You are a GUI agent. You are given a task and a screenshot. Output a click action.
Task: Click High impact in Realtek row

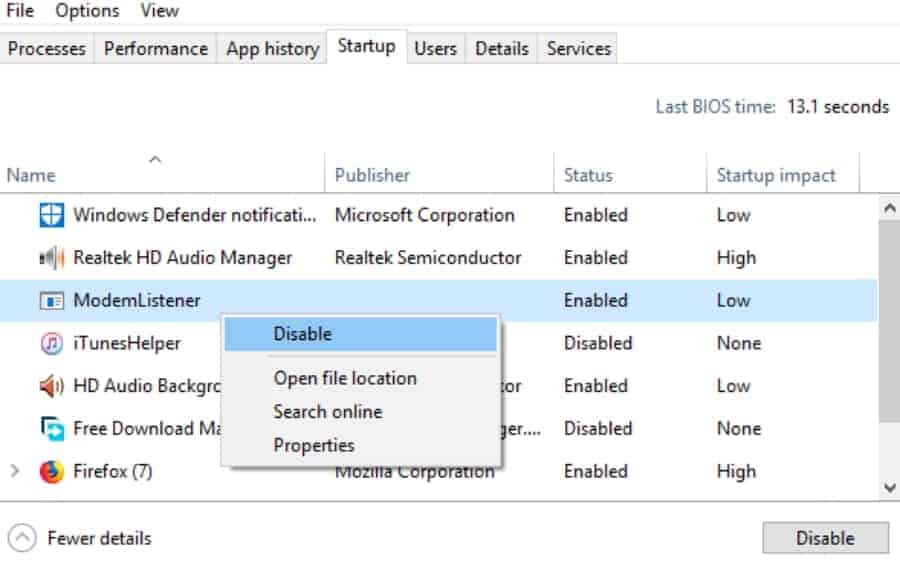click(736, 258)
